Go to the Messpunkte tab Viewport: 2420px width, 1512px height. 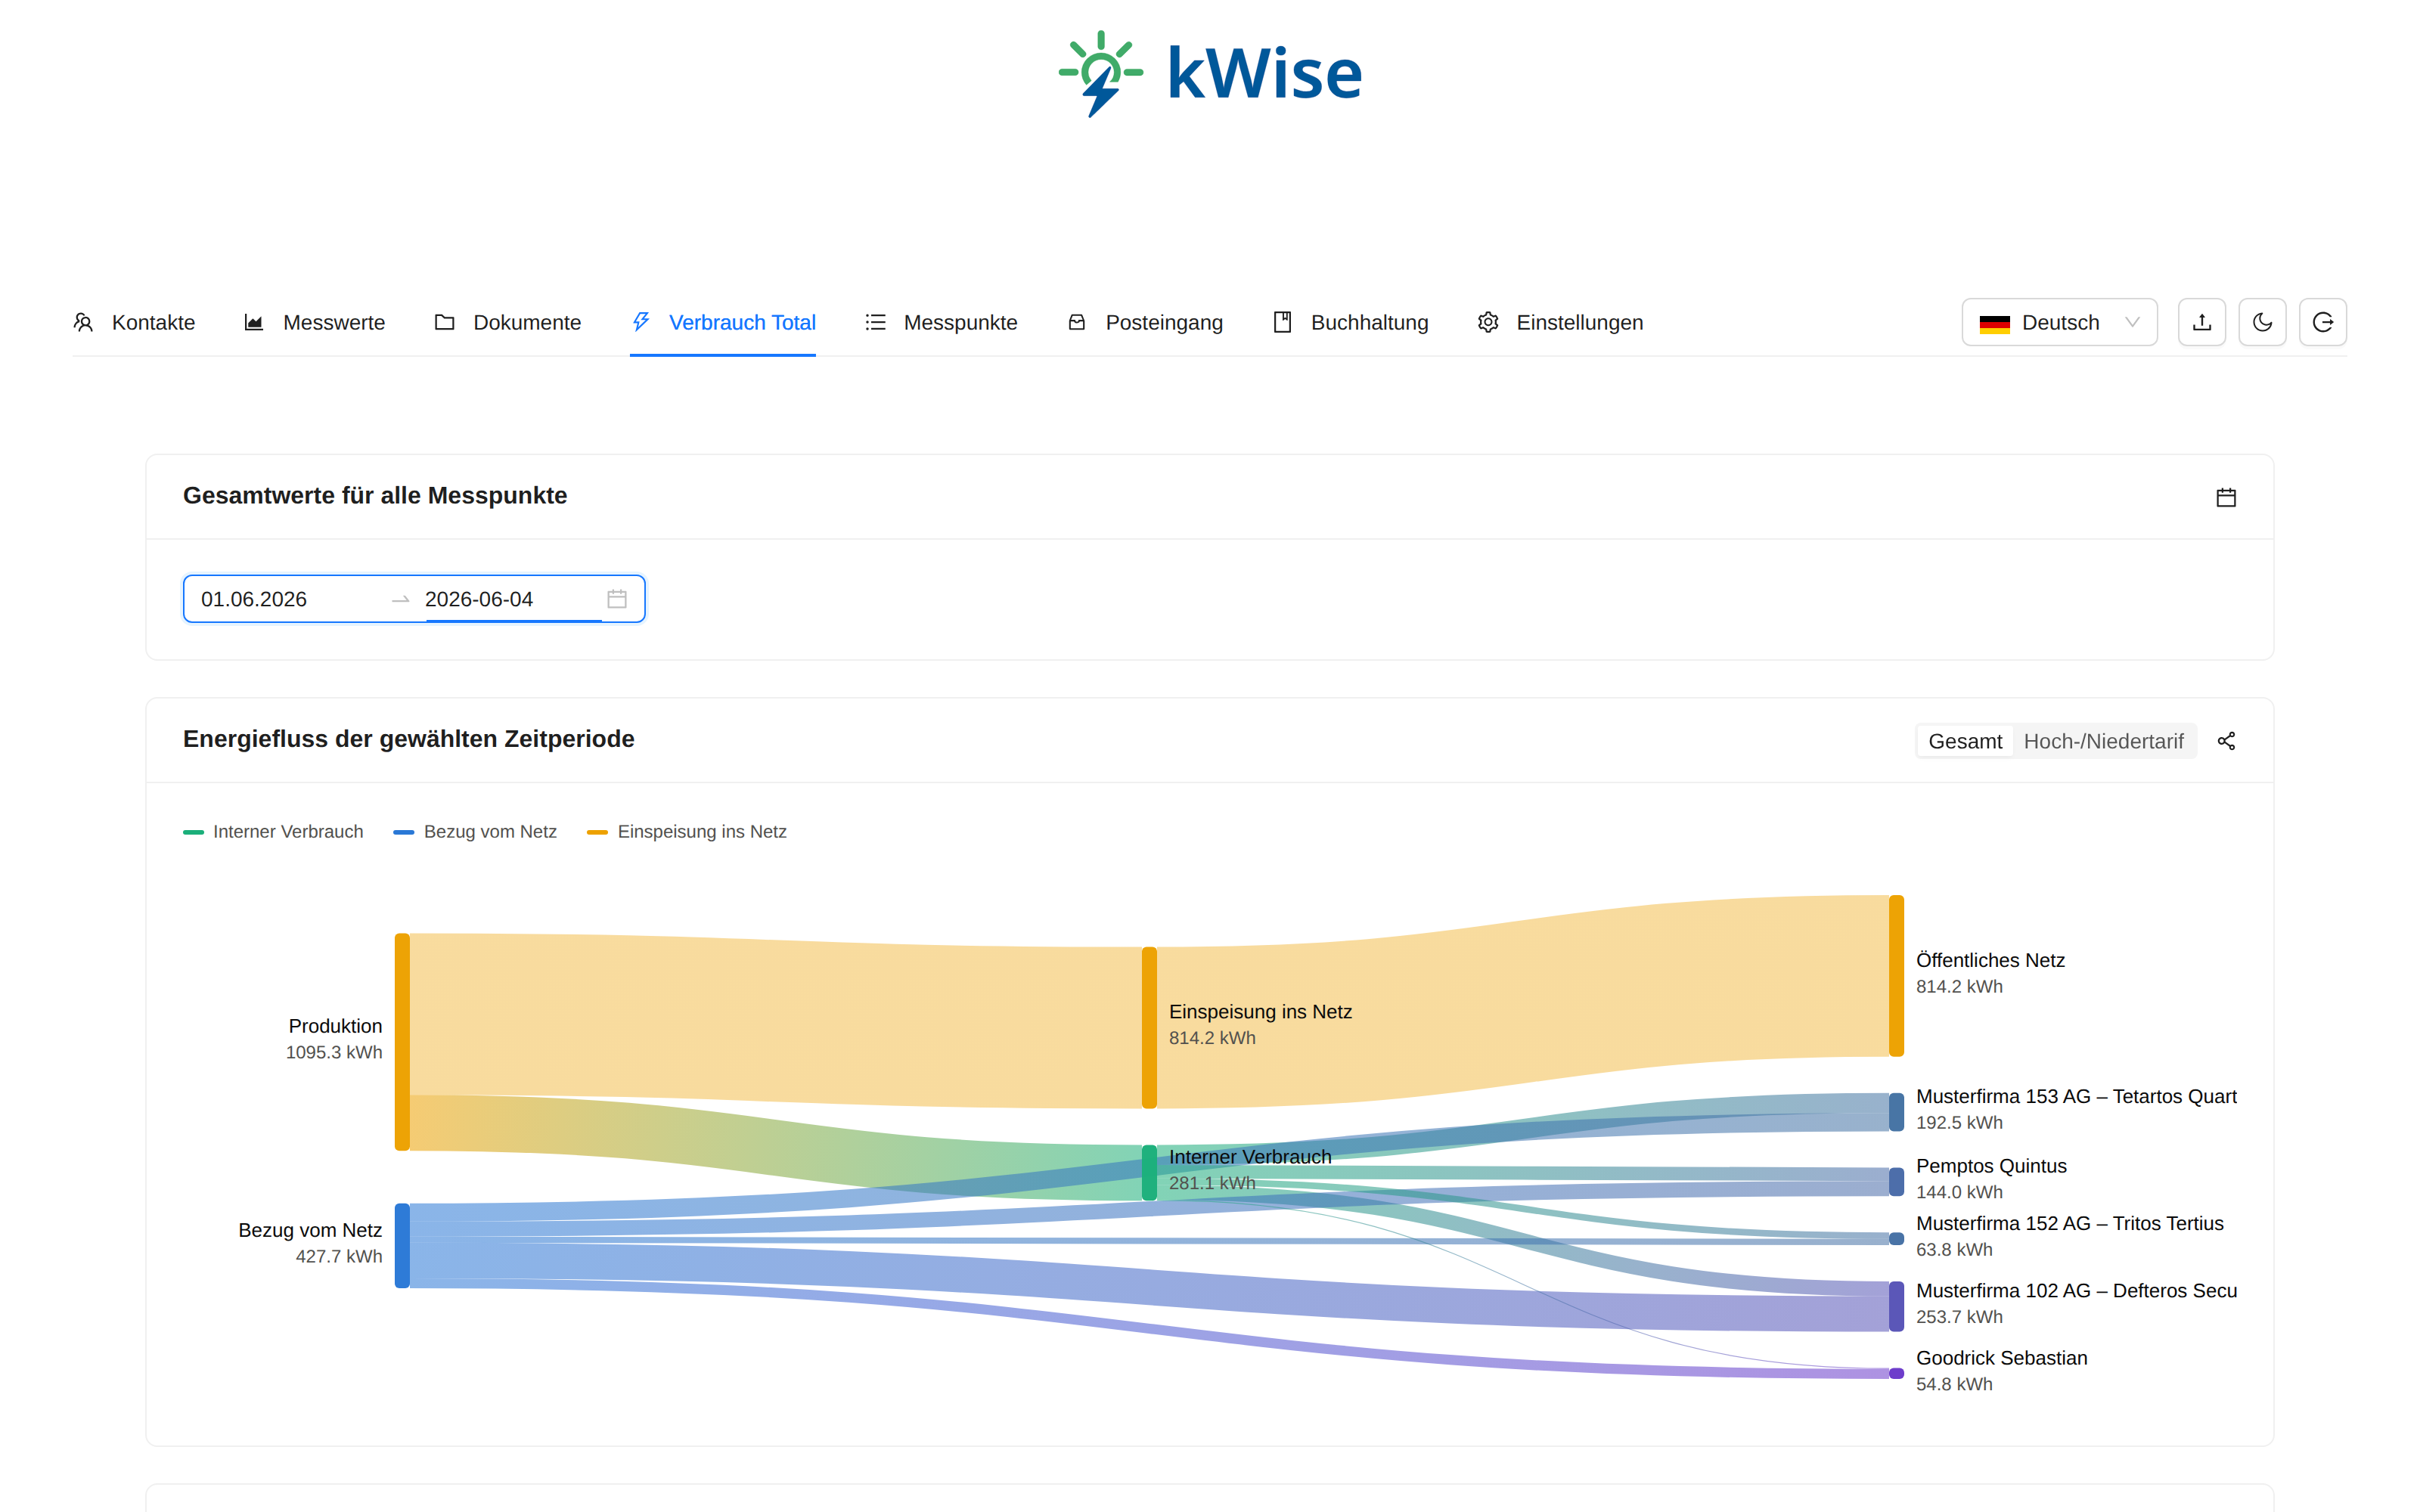coord(941,322)
